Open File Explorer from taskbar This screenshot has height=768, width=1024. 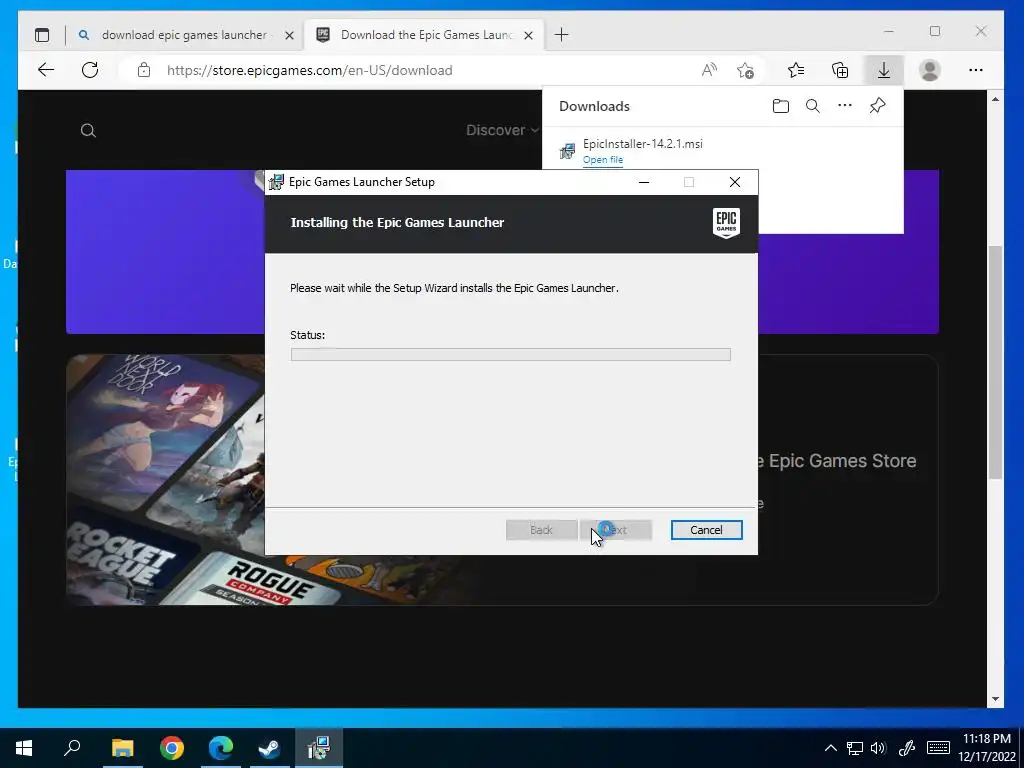coord(122,748)
